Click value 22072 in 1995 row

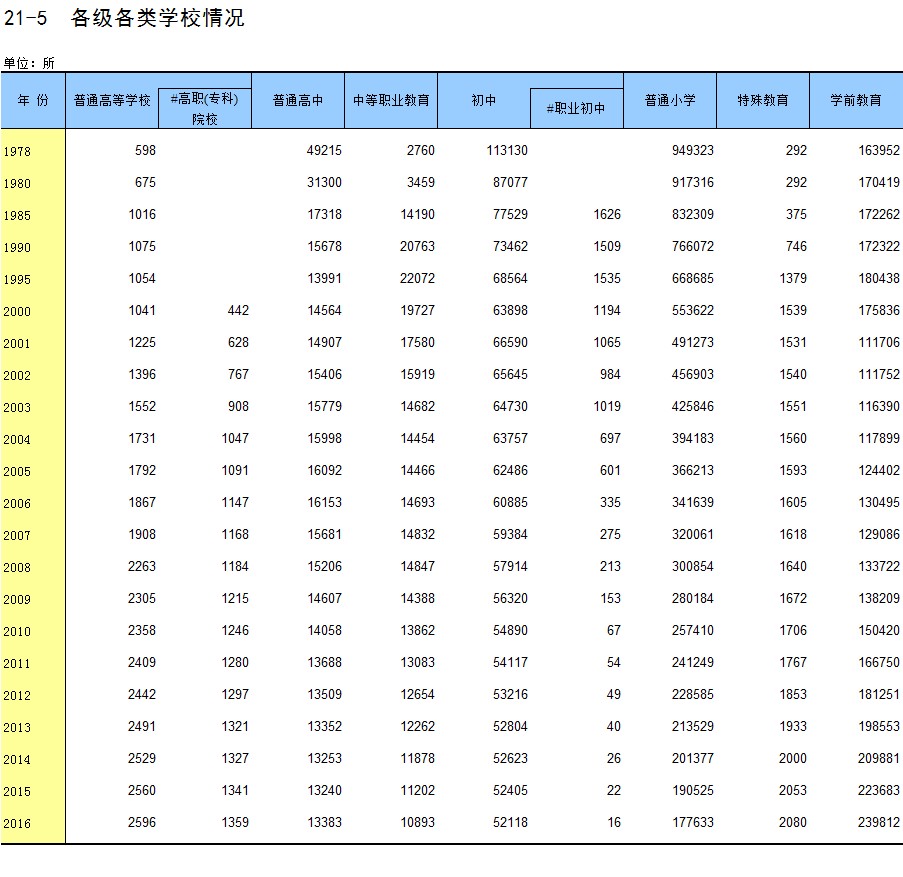click(x=418, y=278)
